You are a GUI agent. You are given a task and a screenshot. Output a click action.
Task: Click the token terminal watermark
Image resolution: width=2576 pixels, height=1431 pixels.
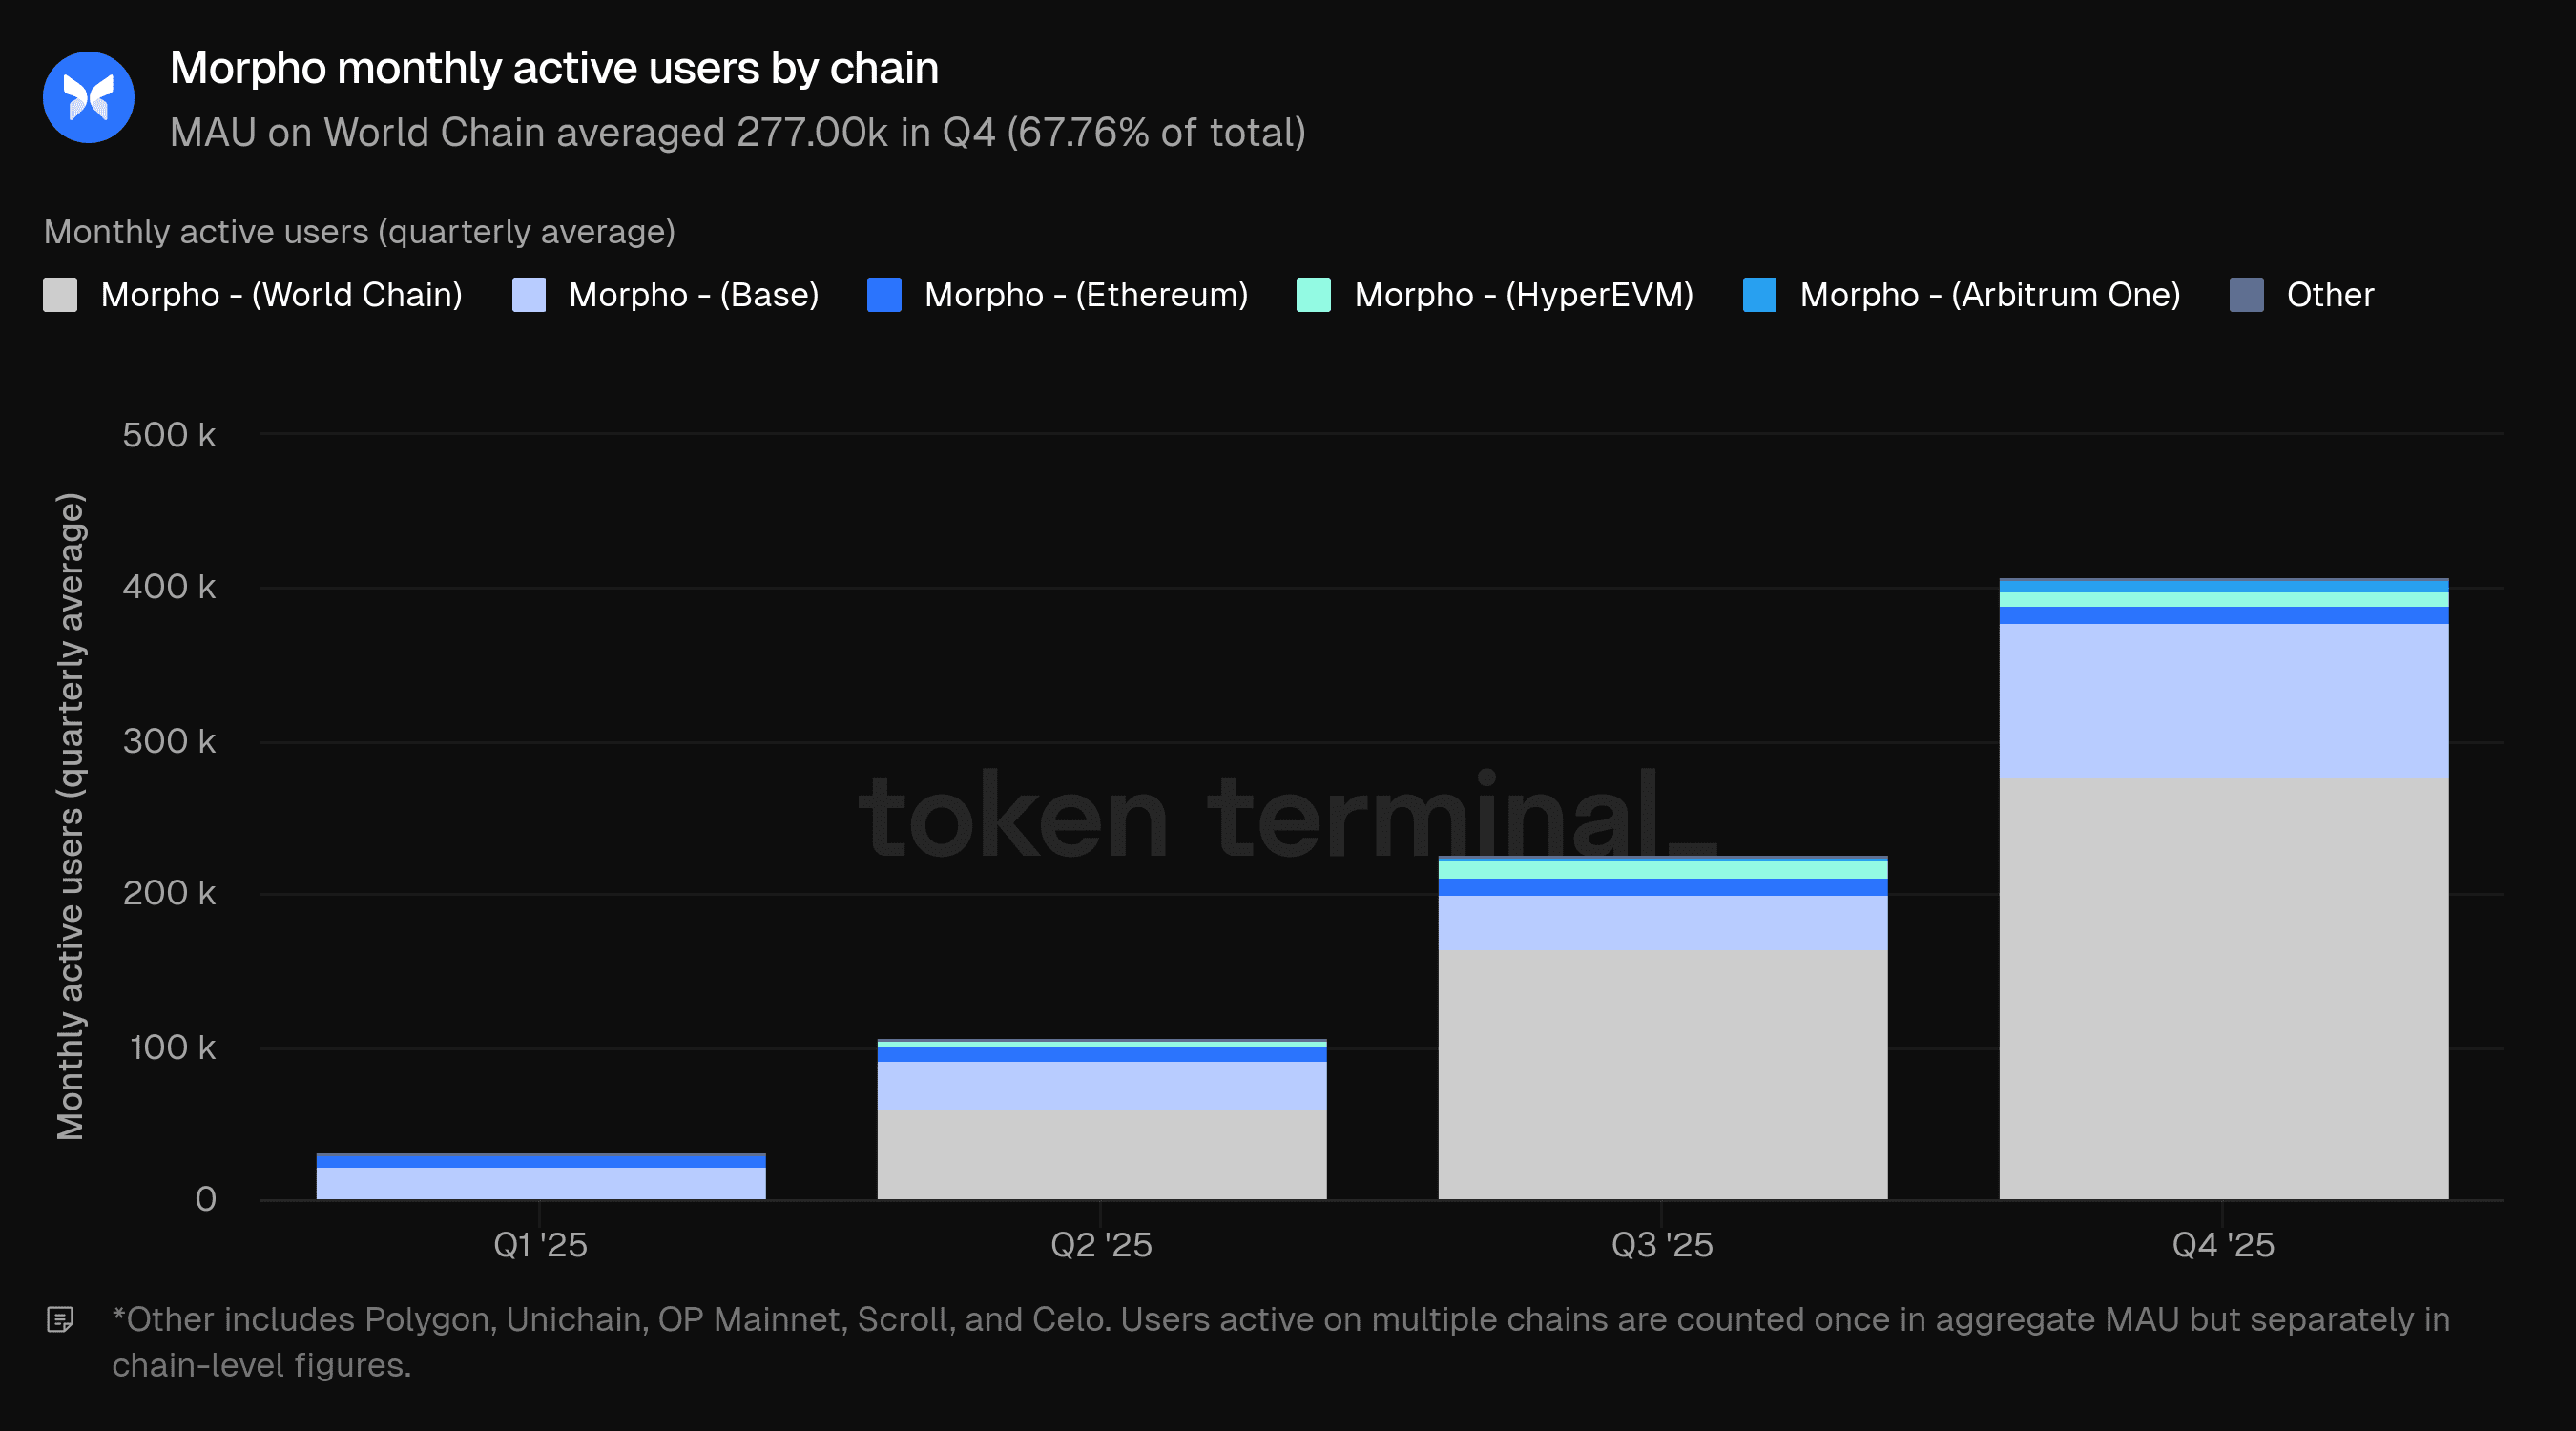point(1286,815)
